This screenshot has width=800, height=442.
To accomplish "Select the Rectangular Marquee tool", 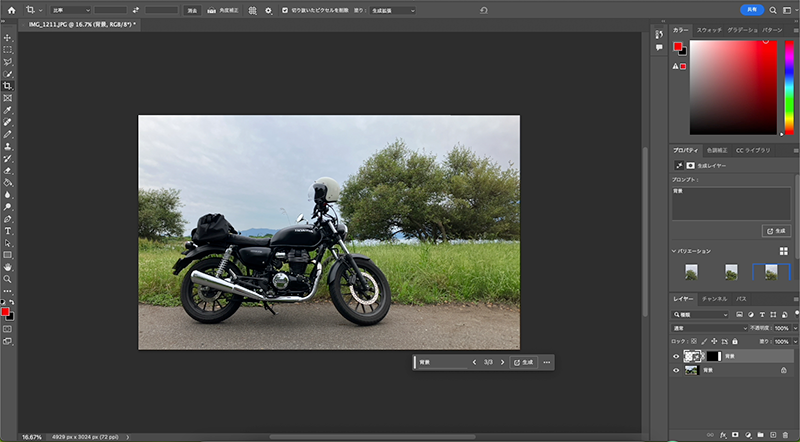I will click(7, 50).
